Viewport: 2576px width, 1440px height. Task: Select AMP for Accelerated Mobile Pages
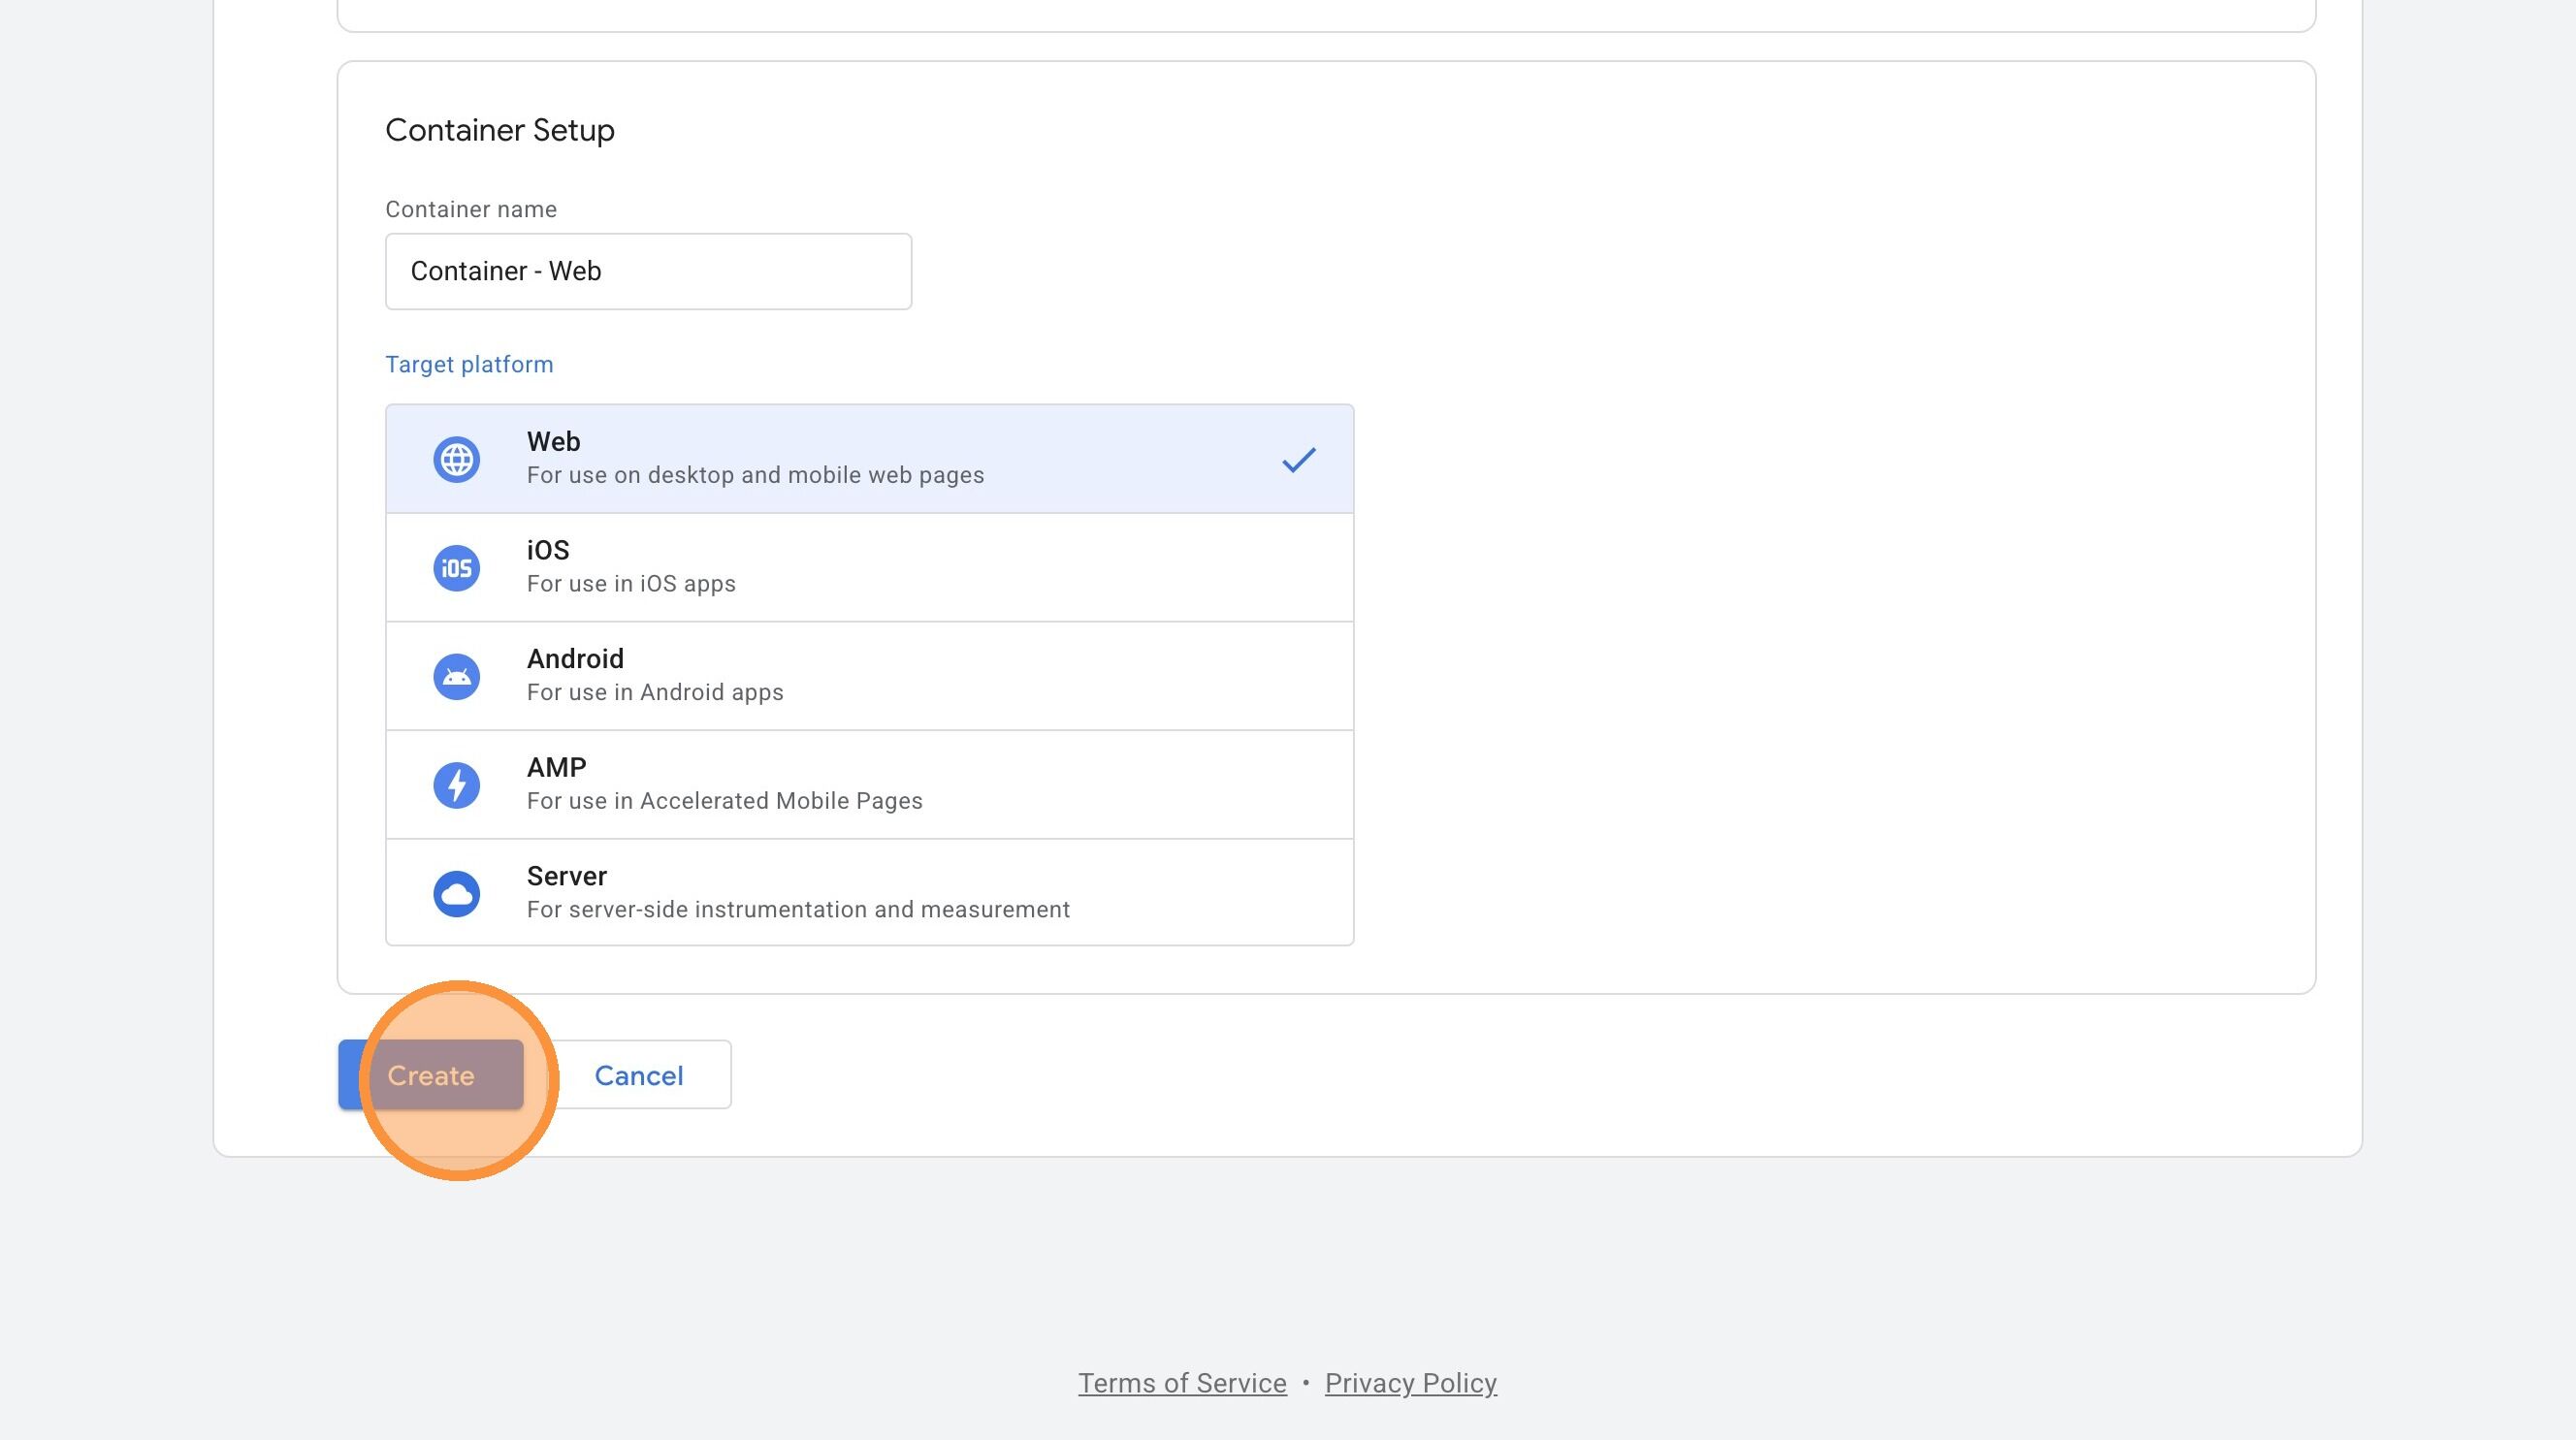(x=868, y=784)
